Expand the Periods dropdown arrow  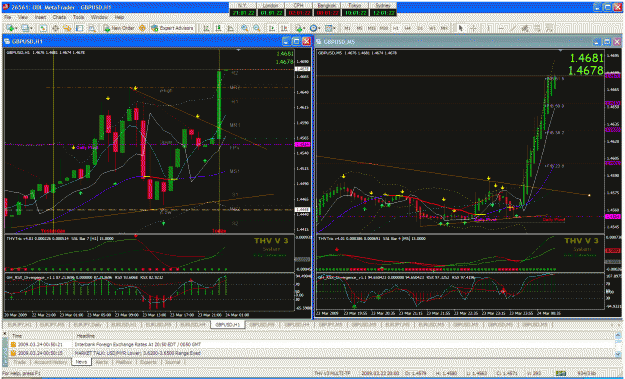(x=320, y=28)
